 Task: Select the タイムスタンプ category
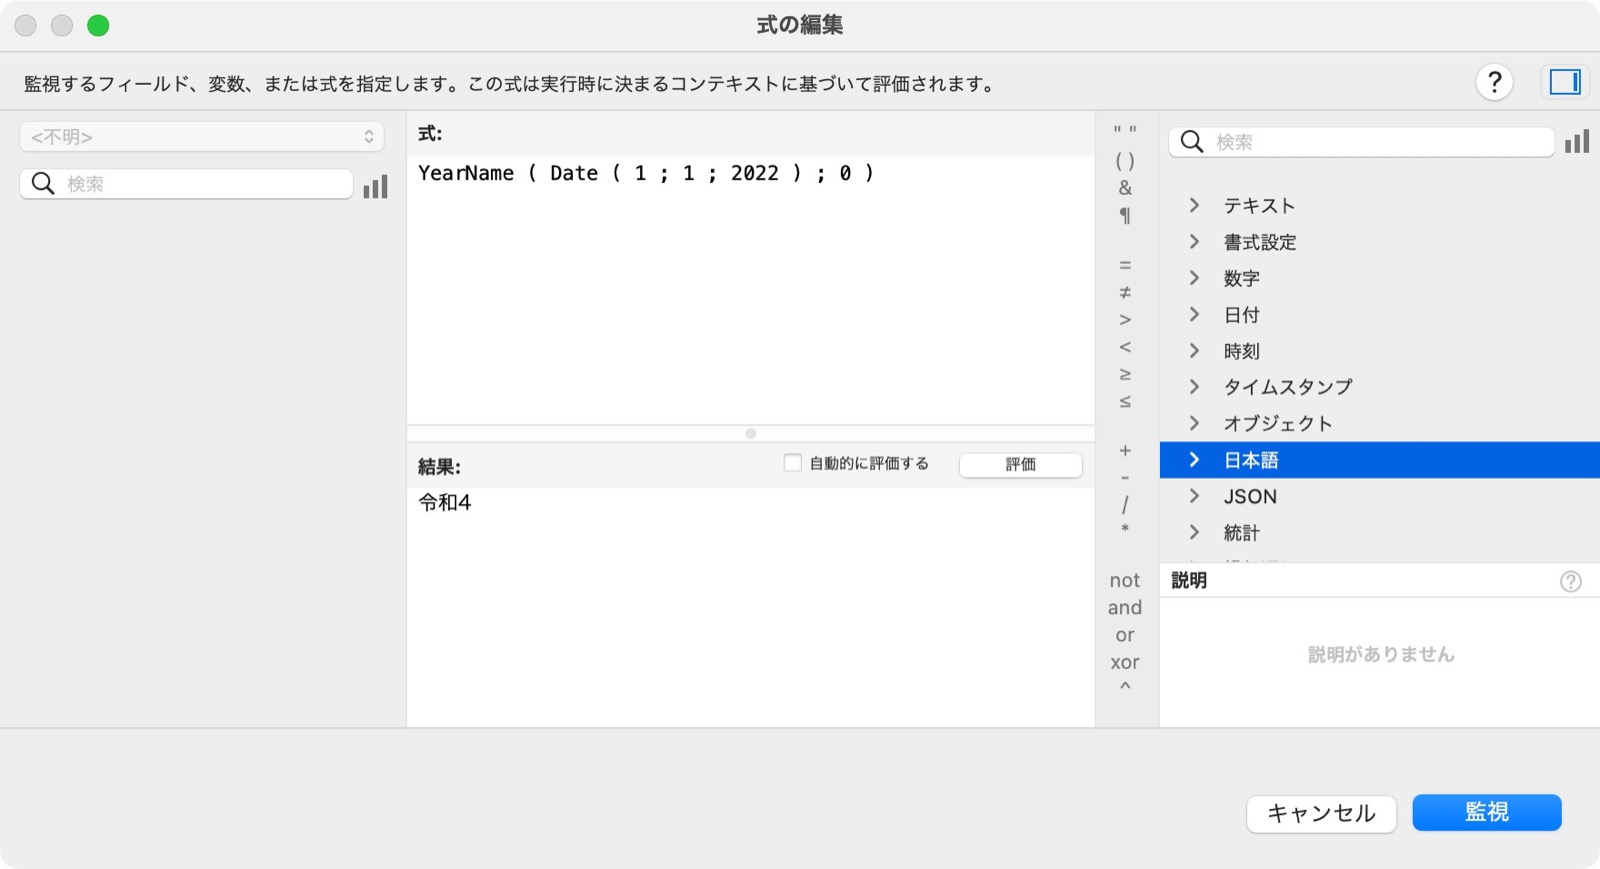(1287, 387)
